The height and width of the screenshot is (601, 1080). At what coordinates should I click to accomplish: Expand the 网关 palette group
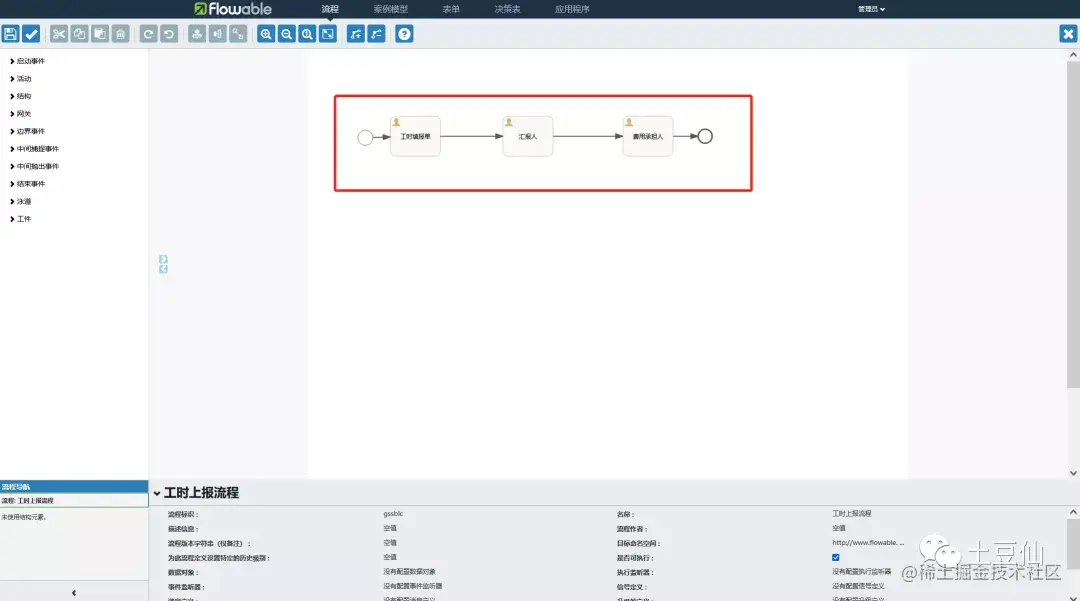pos(21,114)
